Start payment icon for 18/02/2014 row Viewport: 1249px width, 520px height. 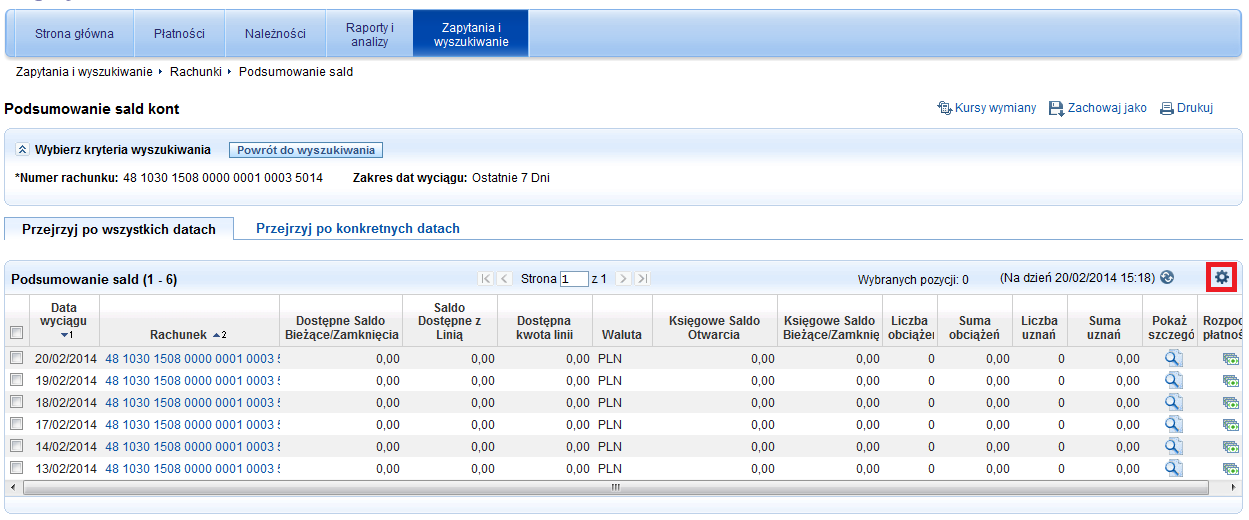(1230, 403)
